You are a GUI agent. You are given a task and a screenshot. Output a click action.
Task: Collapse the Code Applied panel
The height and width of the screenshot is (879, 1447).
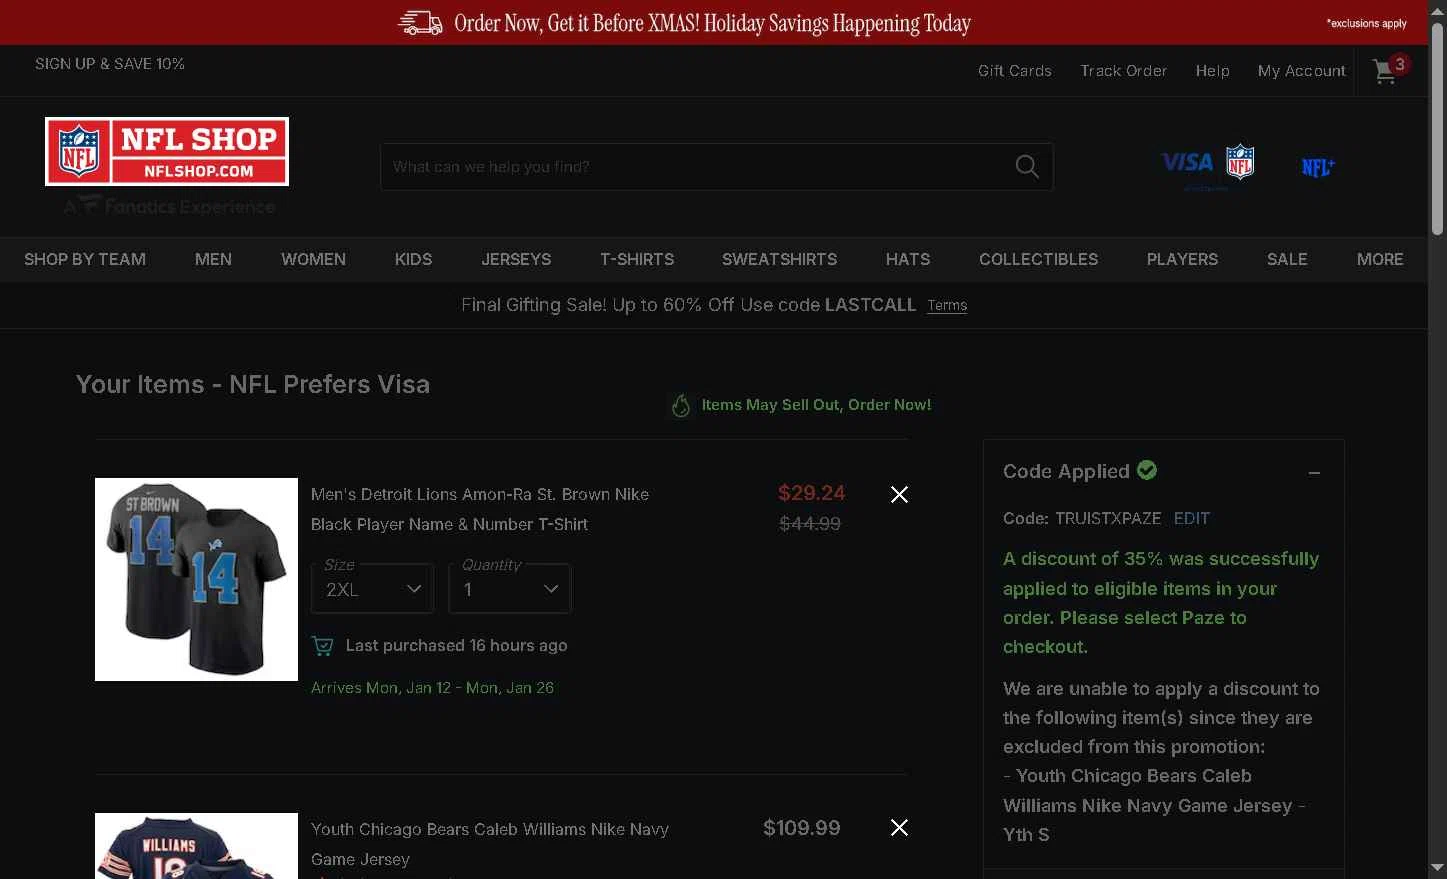(x=1314, y=472)
